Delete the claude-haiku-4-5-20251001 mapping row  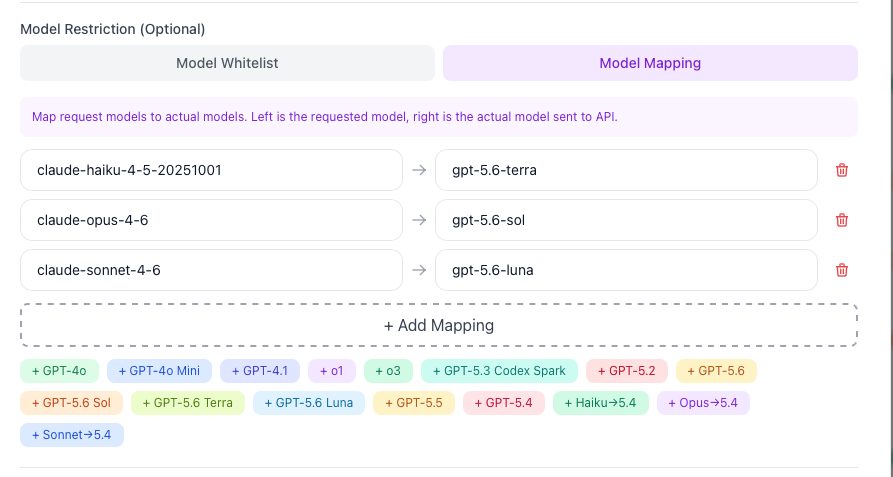point(842,170)
